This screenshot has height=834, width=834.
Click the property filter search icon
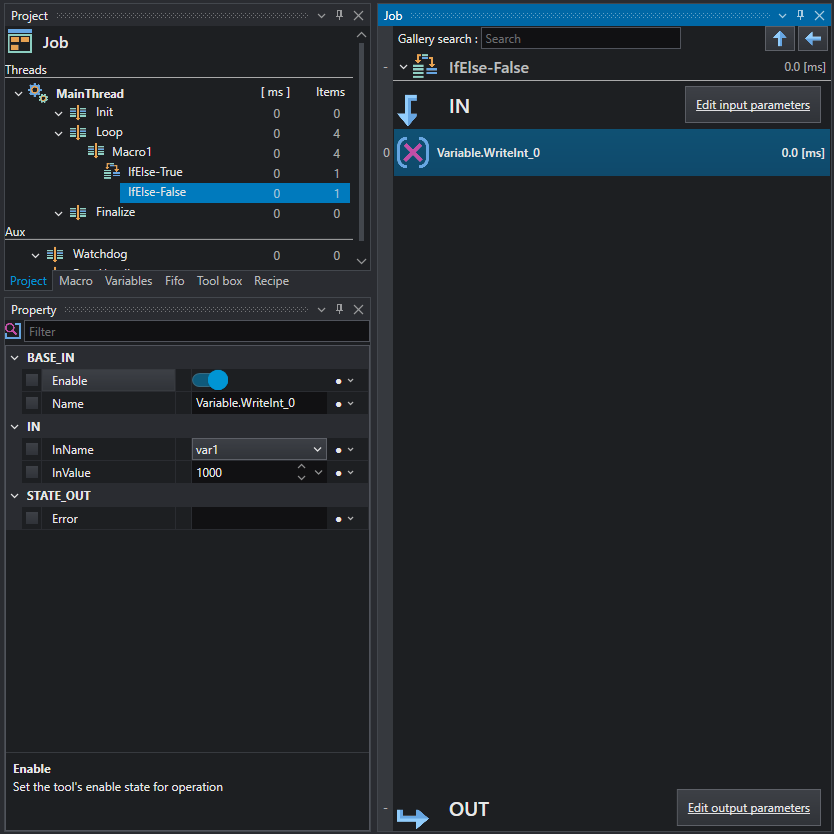click(13, 331)
